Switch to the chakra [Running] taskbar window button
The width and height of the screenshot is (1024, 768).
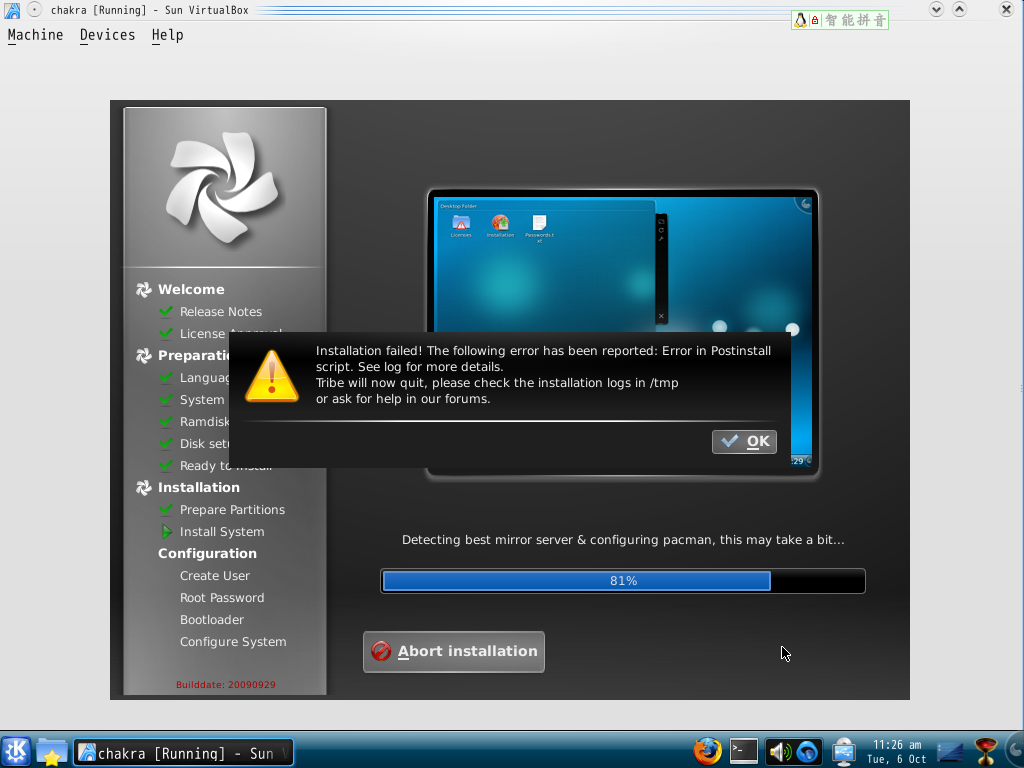(184, 753)
